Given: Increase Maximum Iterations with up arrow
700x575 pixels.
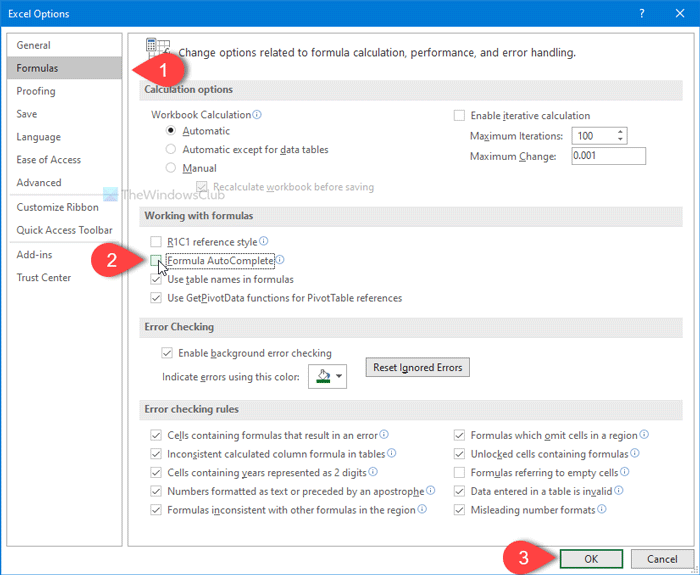Looking at the screenshot, I should tap(621, 132).
